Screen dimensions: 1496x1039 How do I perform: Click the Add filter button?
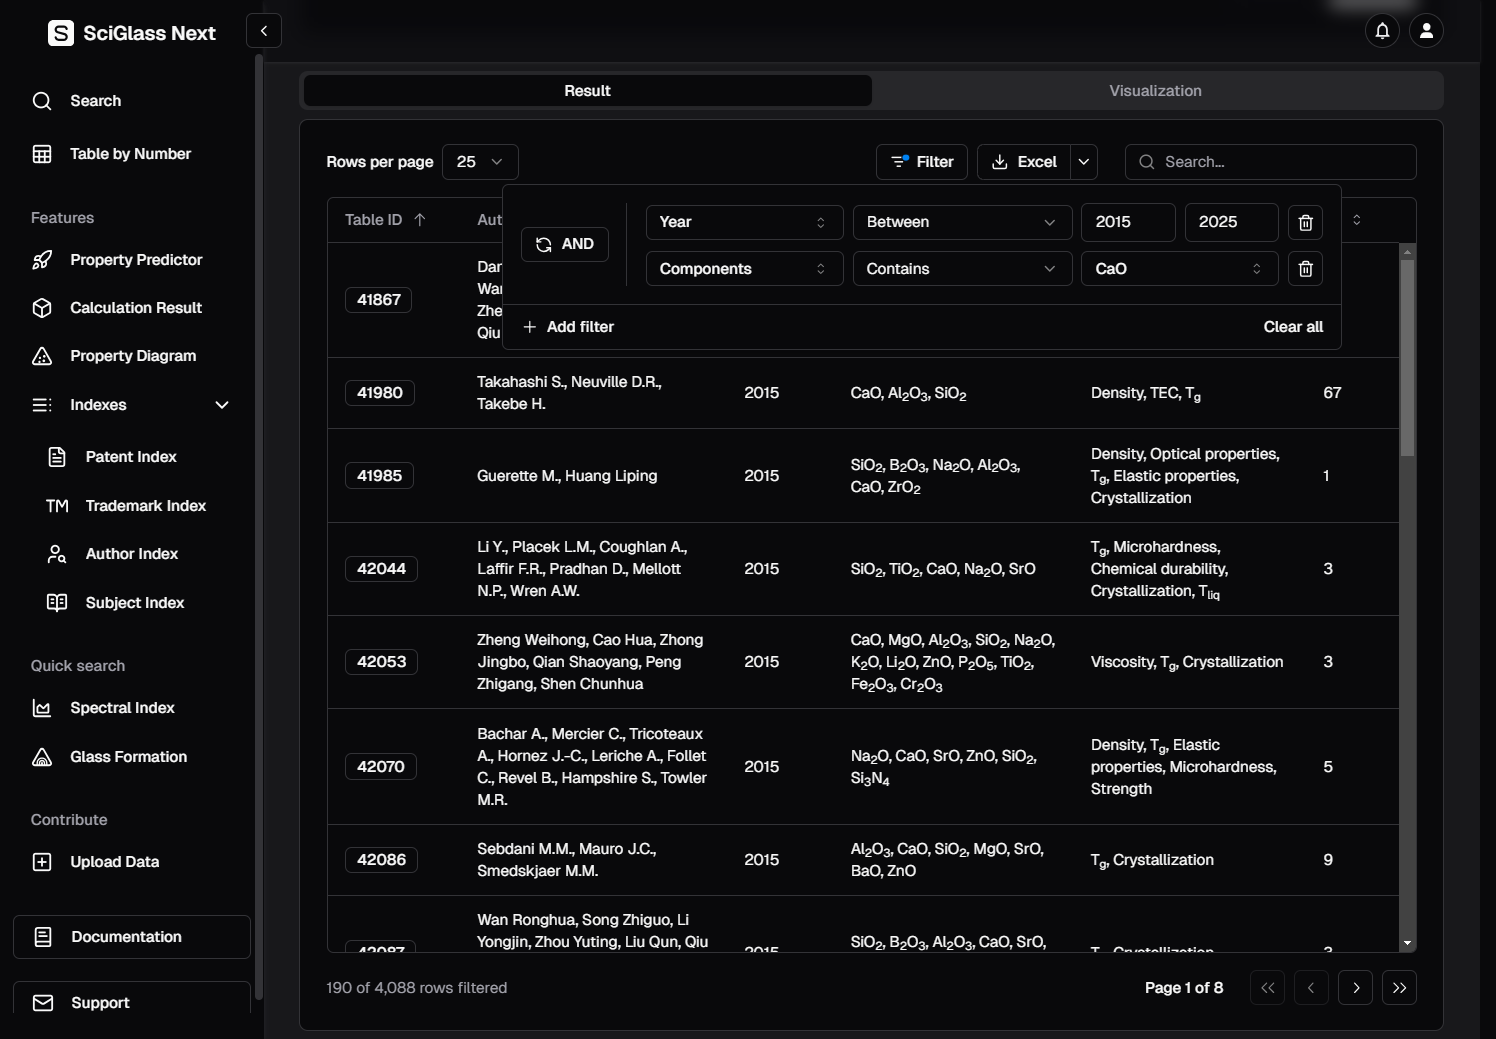(569, 327)
